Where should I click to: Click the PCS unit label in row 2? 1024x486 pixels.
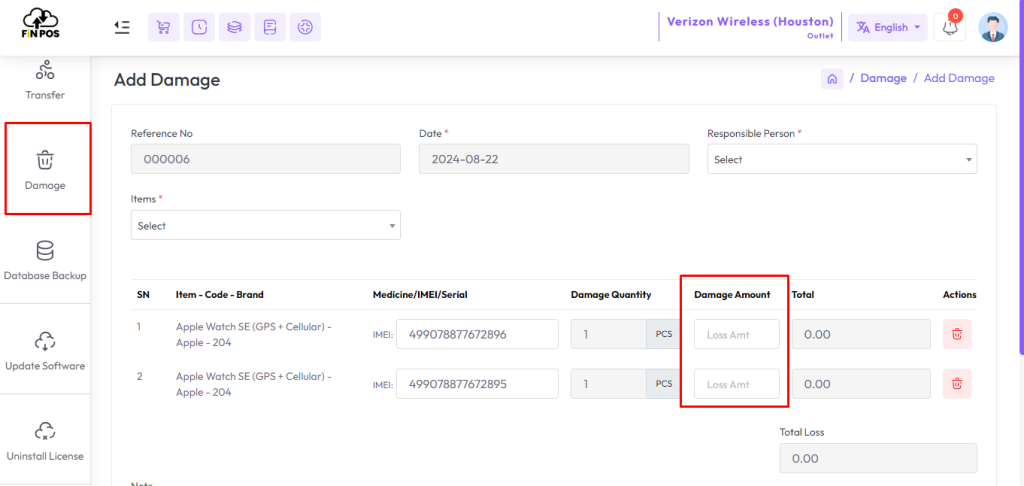[x=664, y=384]
